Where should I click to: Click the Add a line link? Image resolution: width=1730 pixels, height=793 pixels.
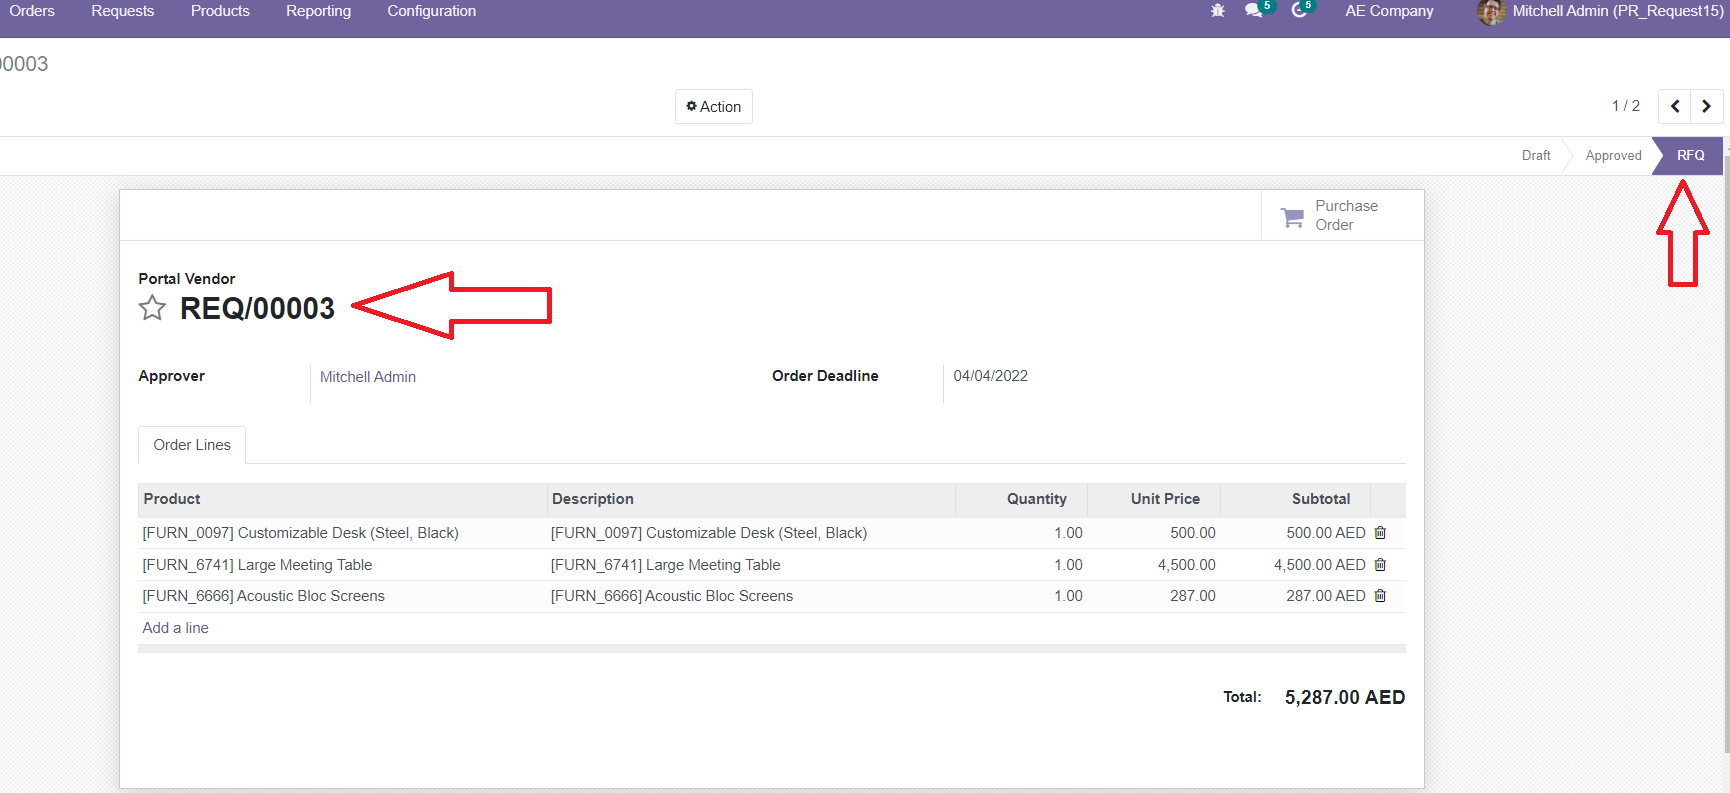click(x=176, y=628)
